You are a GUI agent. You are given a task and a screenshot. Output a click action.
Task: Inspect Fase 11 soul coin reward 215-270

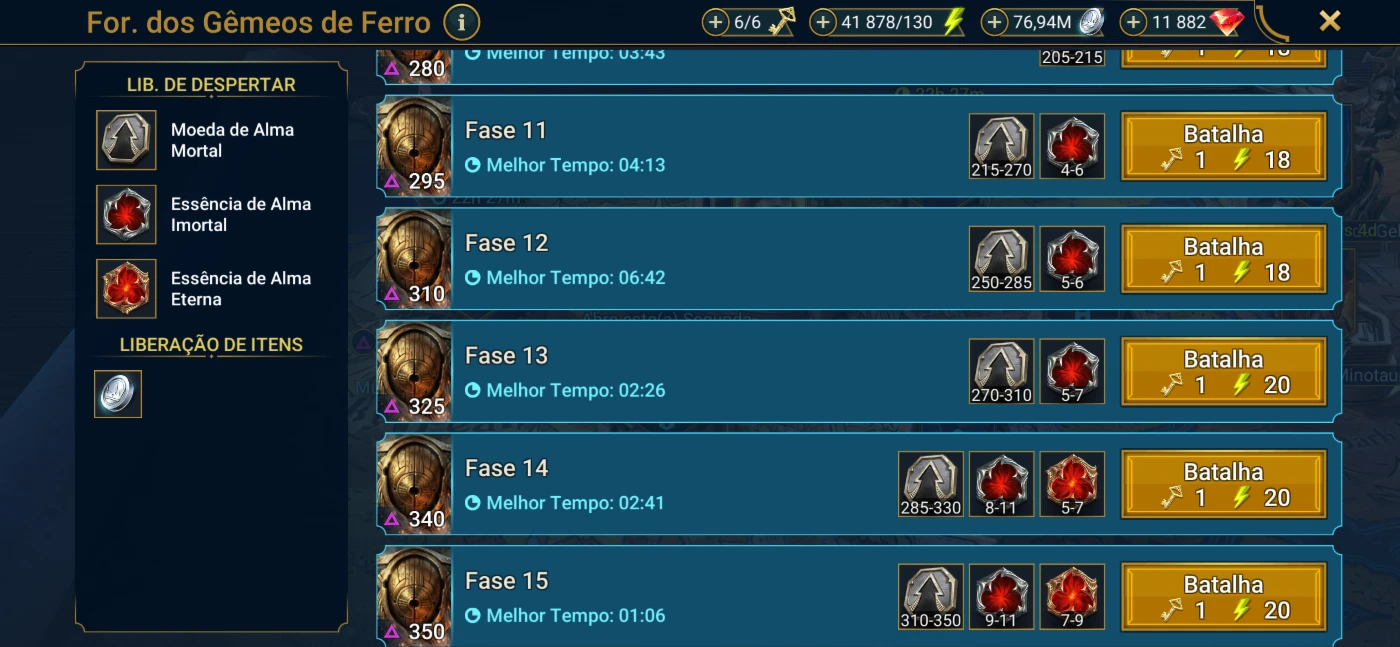point(1002,146)
